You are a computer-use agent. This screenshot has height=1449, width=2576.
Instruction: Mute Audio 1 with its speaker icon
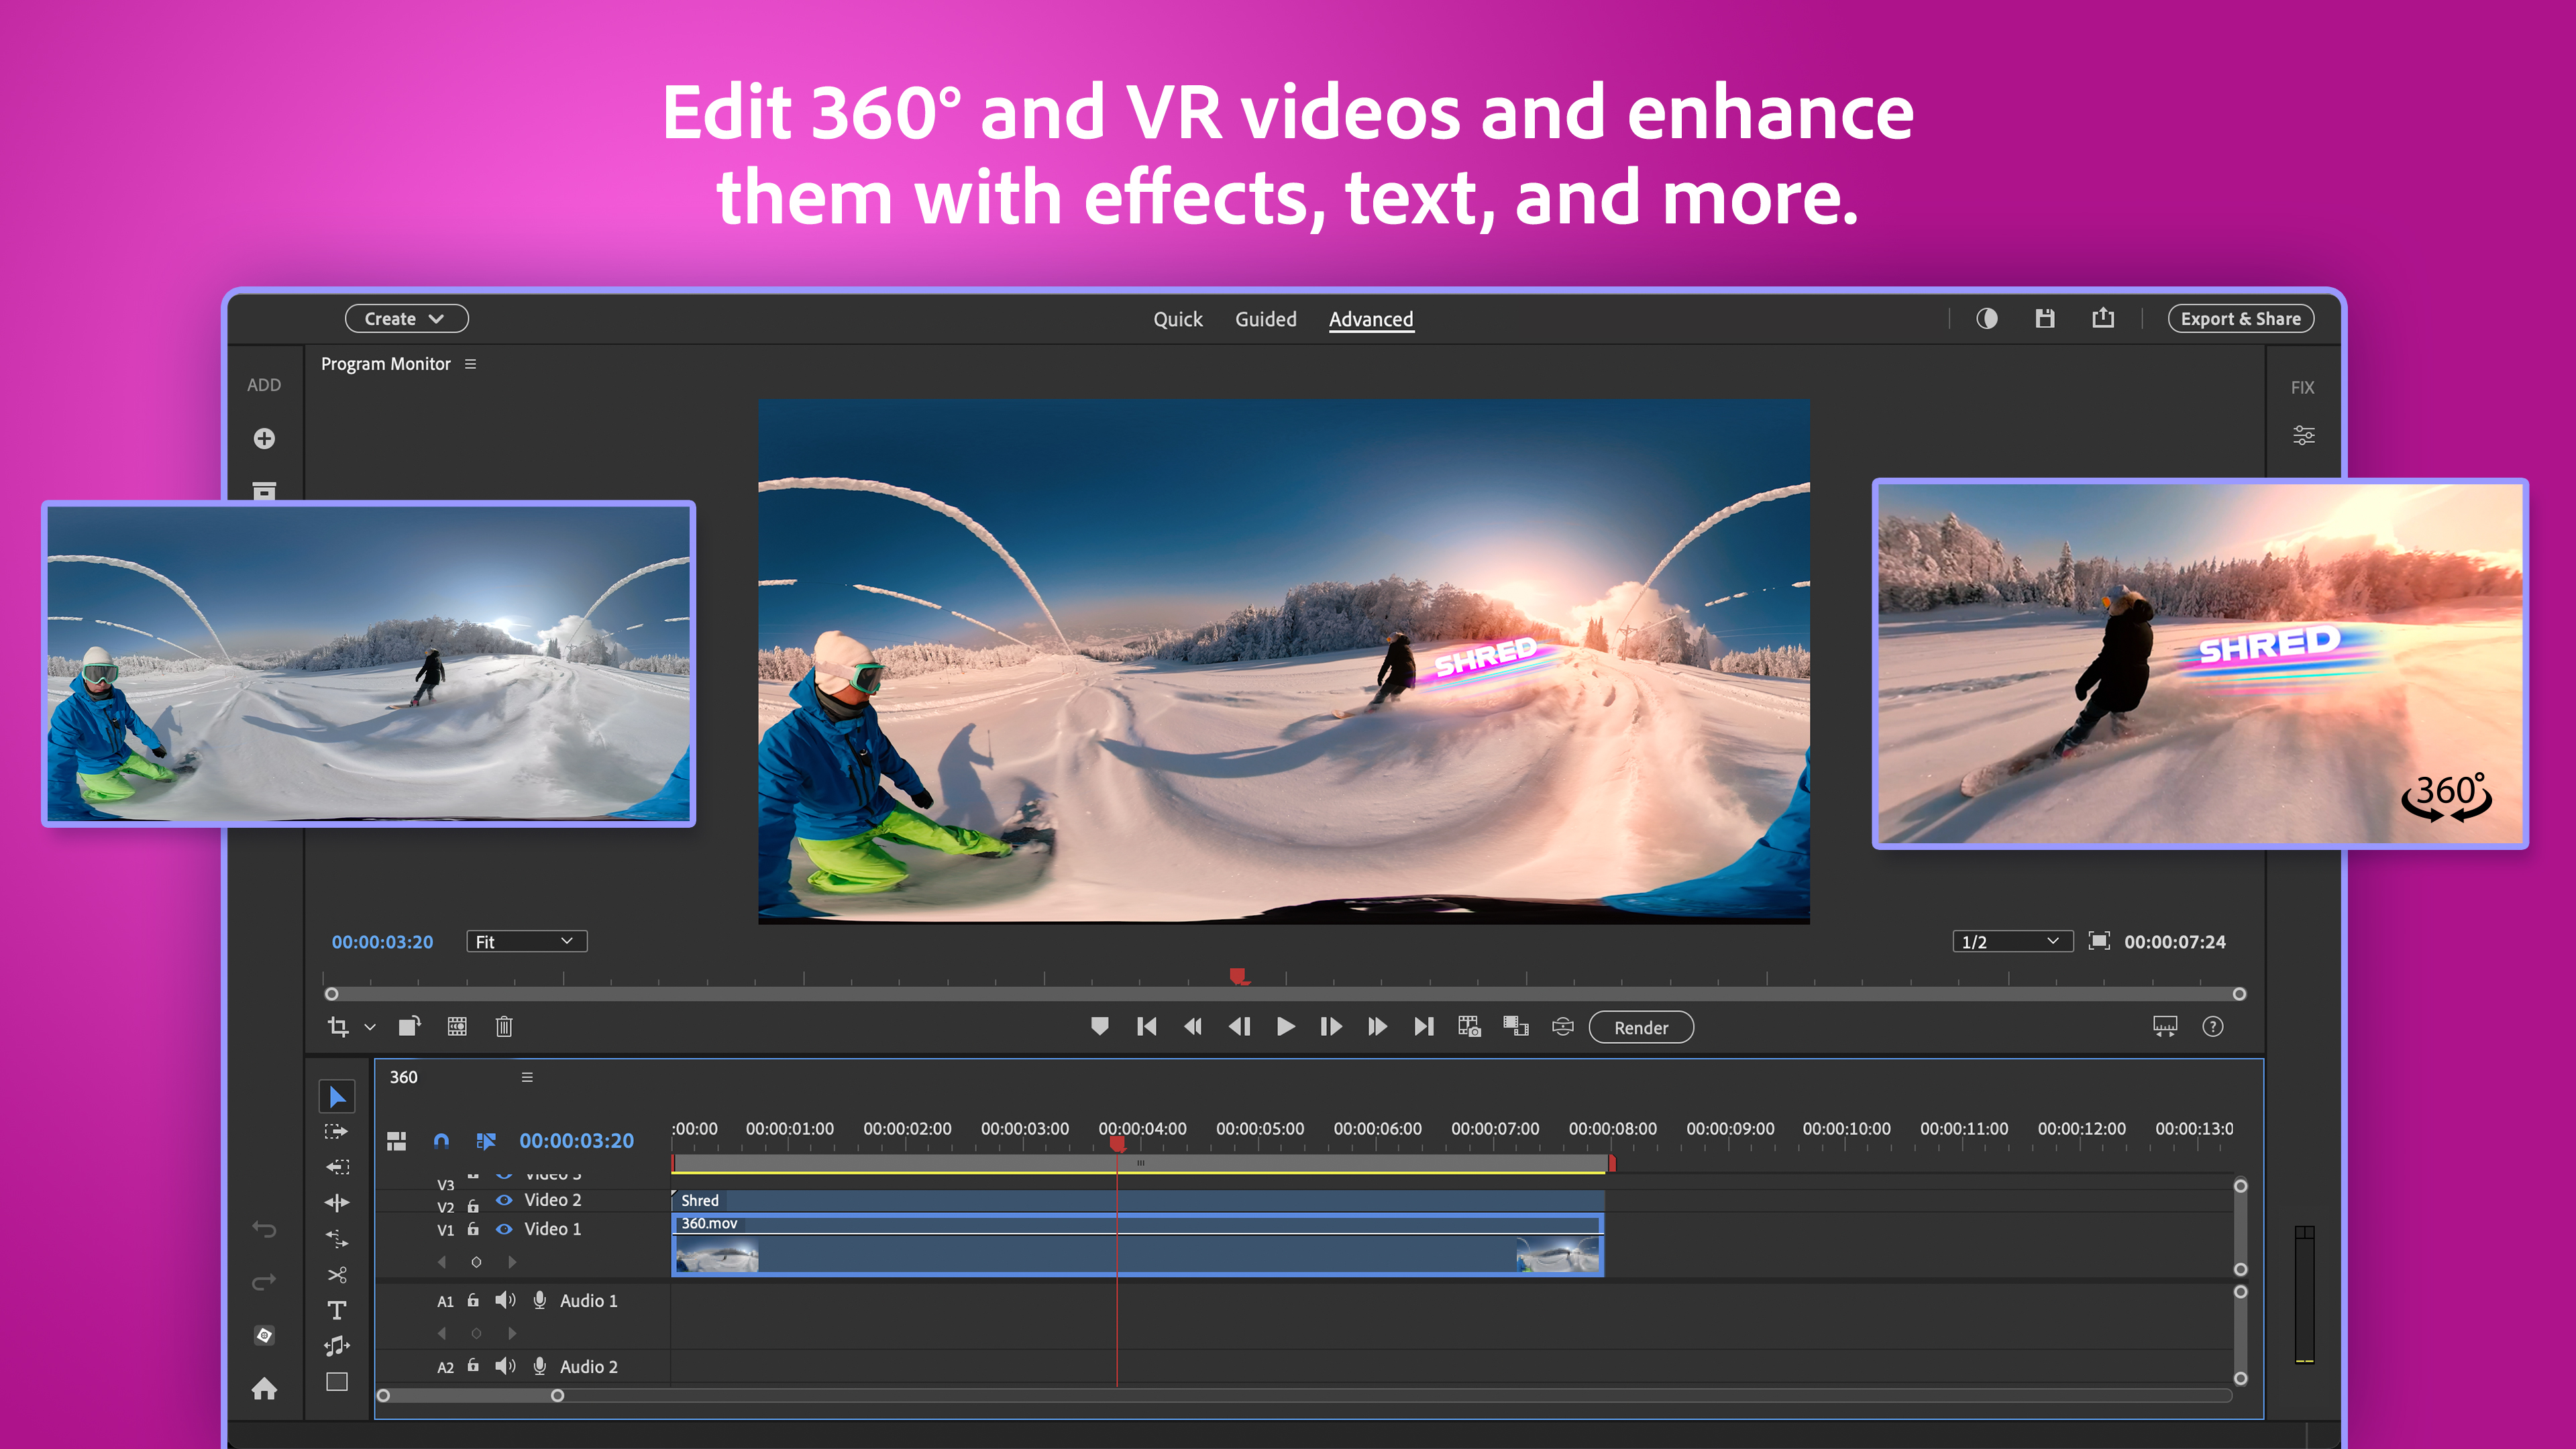505,1300
